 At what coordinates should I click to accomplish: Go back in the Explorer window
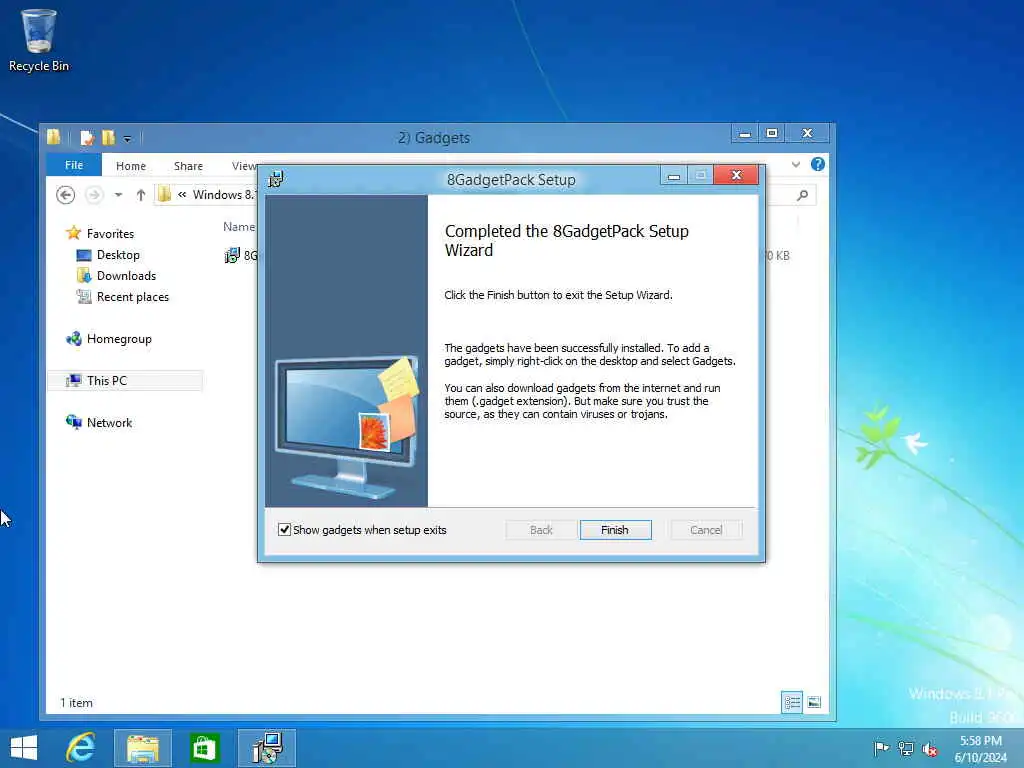(x=65, y=195)
